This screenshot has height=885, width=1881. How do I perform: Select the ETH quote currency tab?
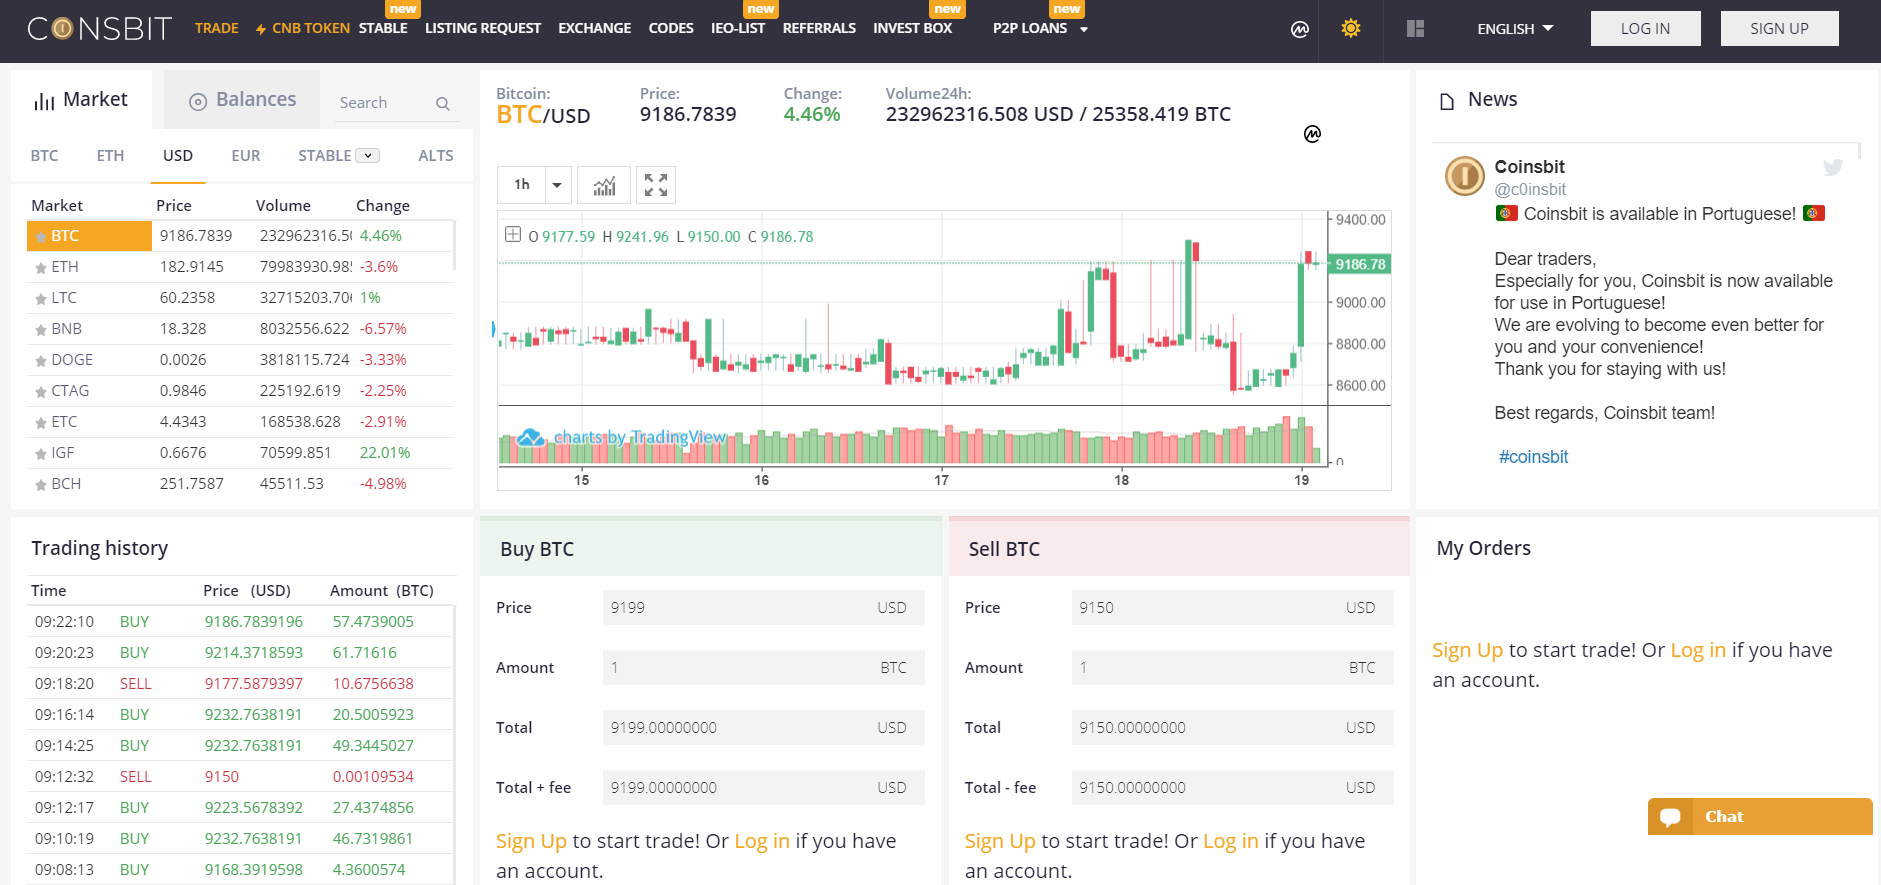click(x=110, y=156)
